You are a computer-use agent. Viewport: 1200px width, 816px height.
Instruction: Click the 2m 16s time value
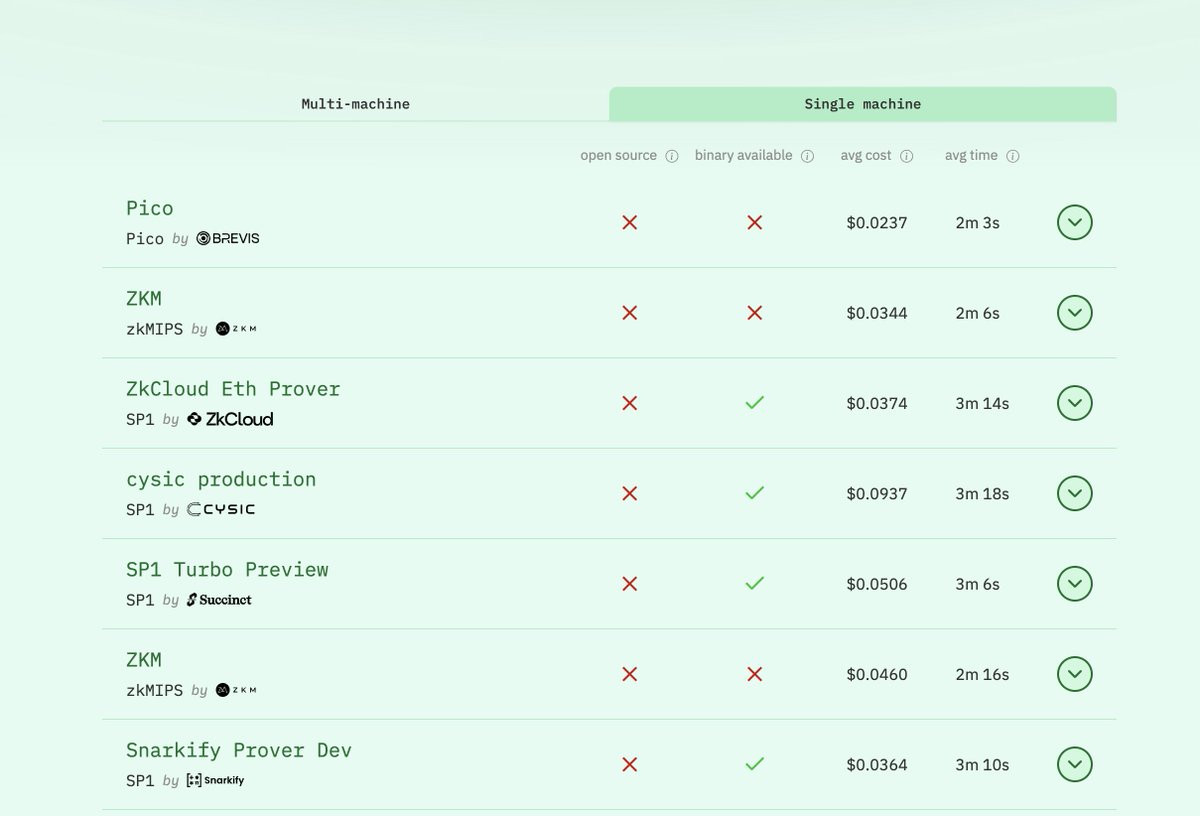[x=982, y=674]
